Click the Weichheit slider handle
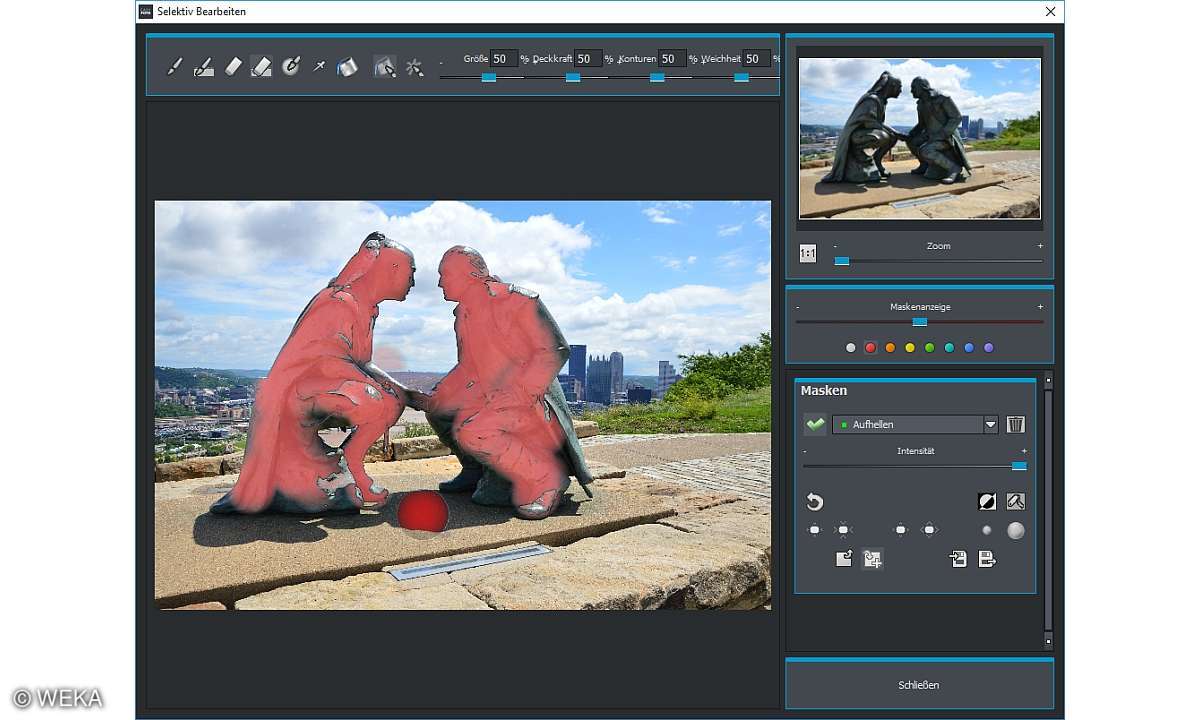This screenshot has width=1200, height=720. click(741, 77)
